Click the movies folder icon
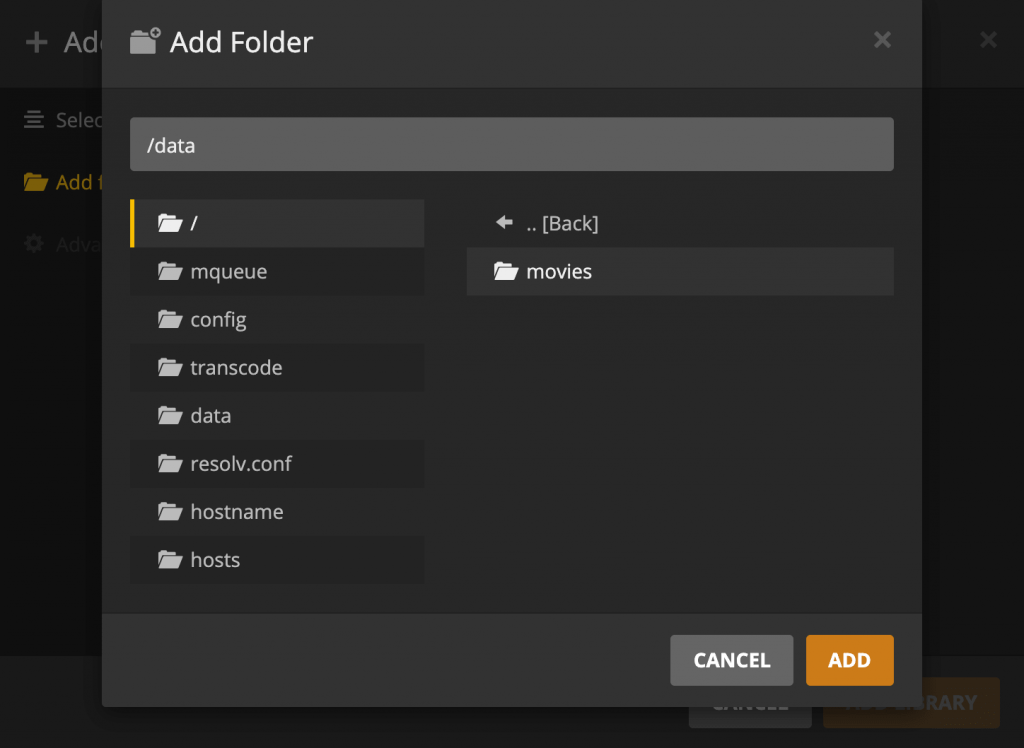The image size is (1024, 748). [x=505, y=271]
